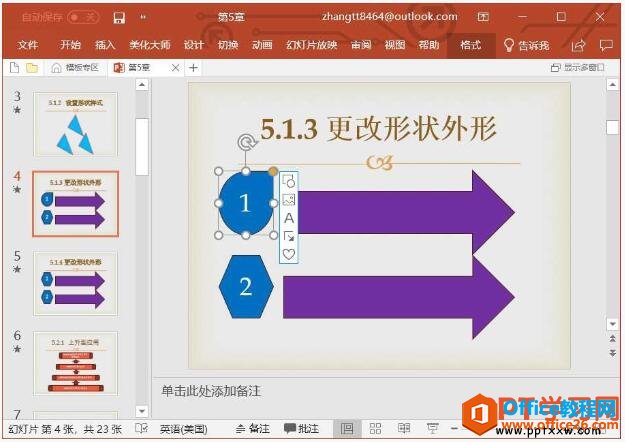
Task: Click the open folder icon
Action: 32,68
